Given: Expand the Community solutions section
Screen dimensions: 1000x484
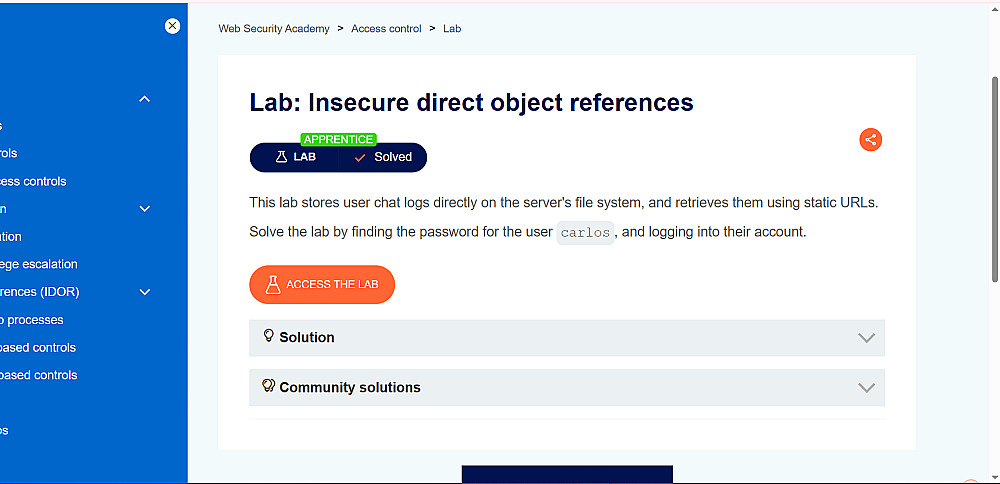Looking at the screenshot, I should 567,388.
